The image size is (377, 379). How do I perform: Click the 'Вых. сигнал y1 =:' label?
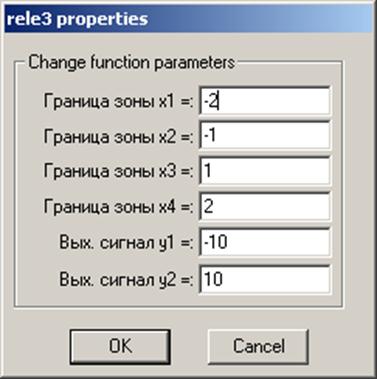click(126, 243)
